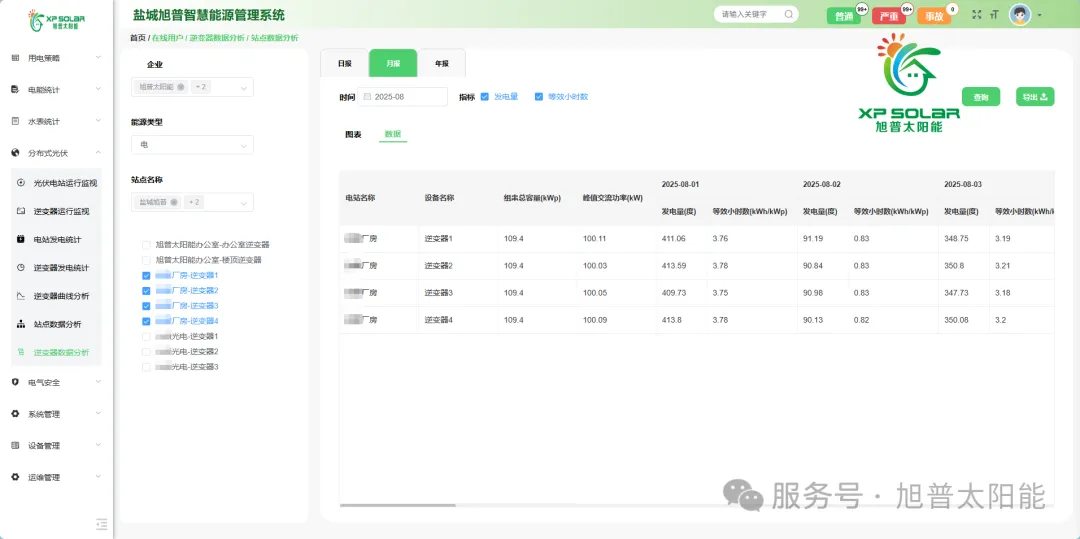This screenshot has width=1080, height=539.
Task: Uncheck the 厂房-逆变器2 checkbox
Action: pos(146,290)
